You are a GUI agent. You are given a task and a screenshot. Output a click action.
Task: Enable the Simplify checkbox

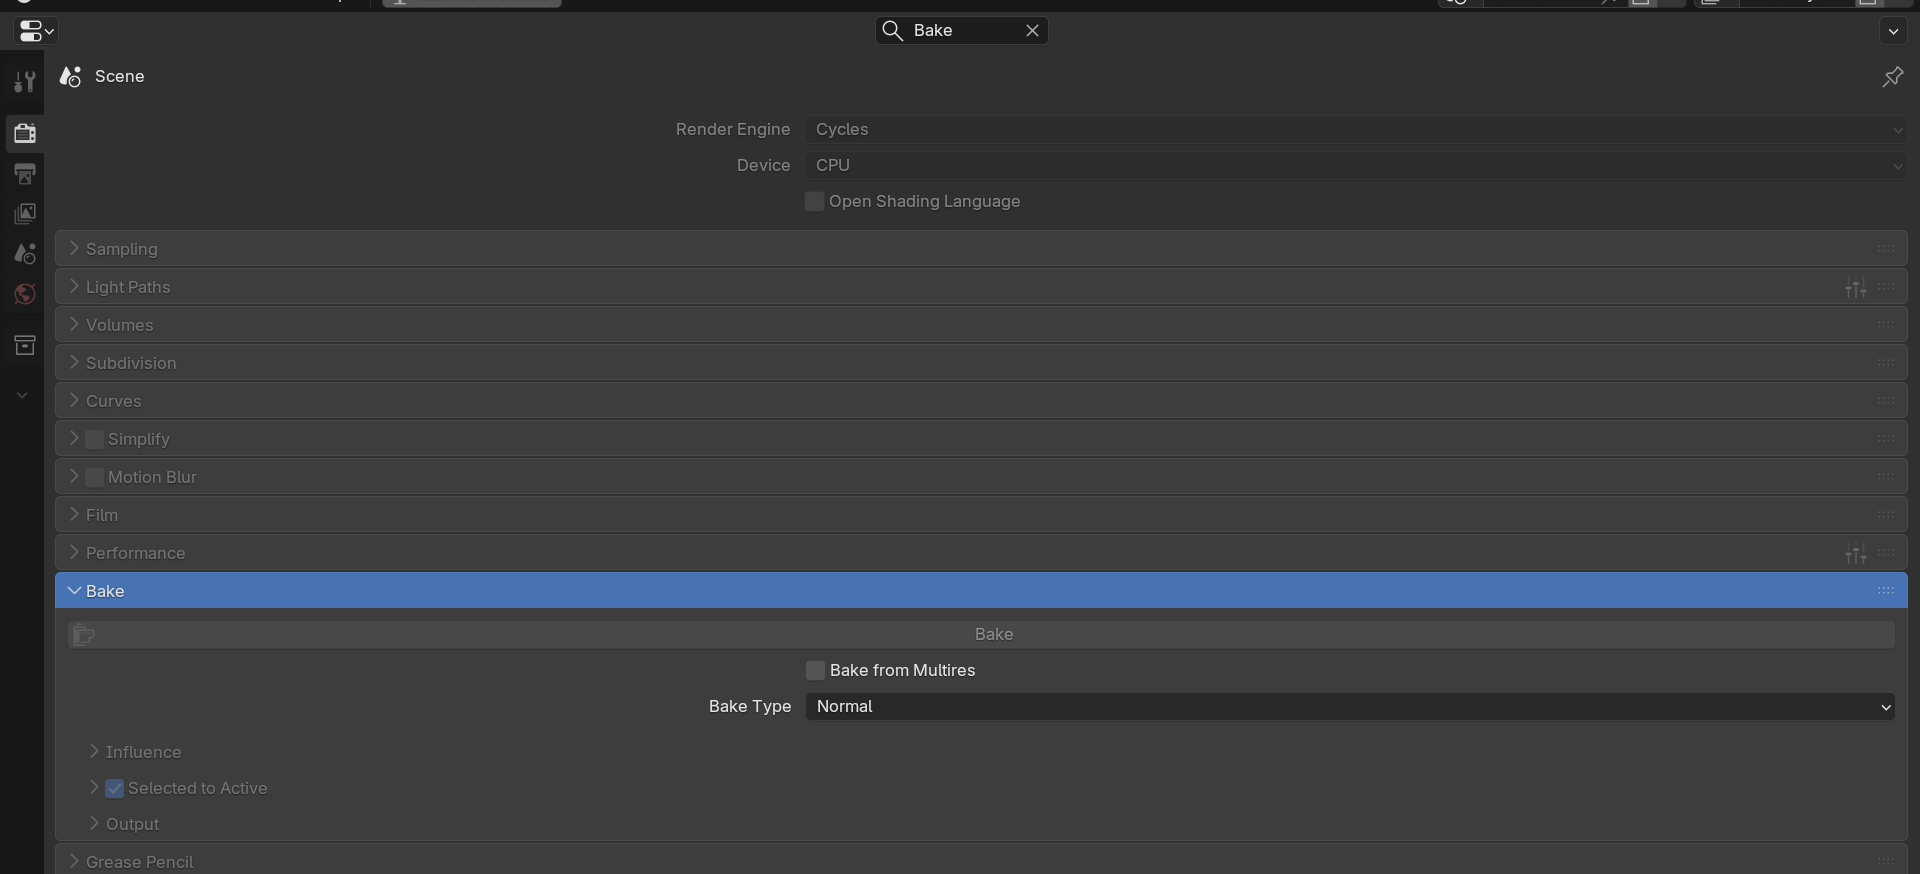[x=94, y=439]
